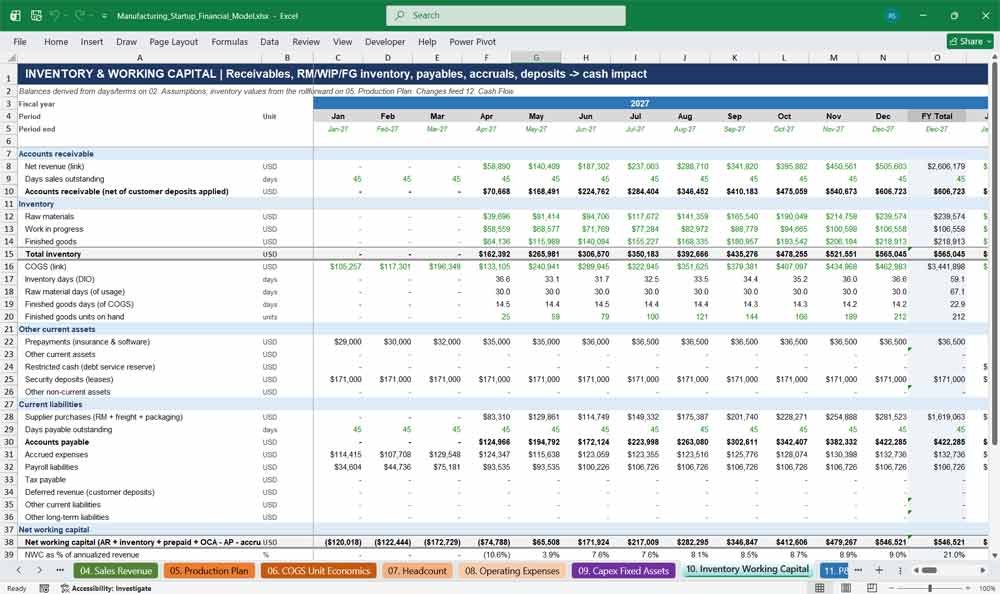The image size is (1000, 594).
Task: Open the File menu
Action: tap(20, 41)
